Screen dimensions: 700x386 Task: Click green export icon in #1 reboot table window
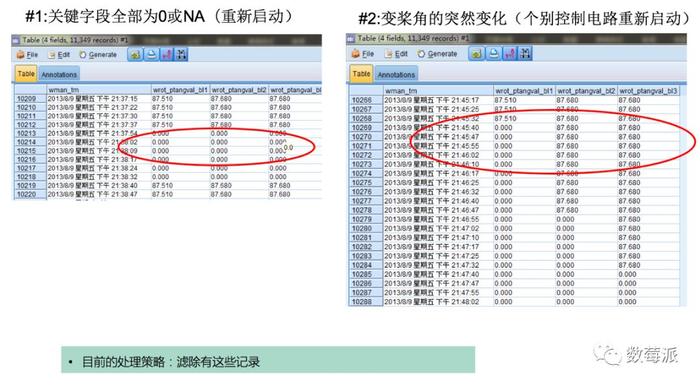coord(135,54)
